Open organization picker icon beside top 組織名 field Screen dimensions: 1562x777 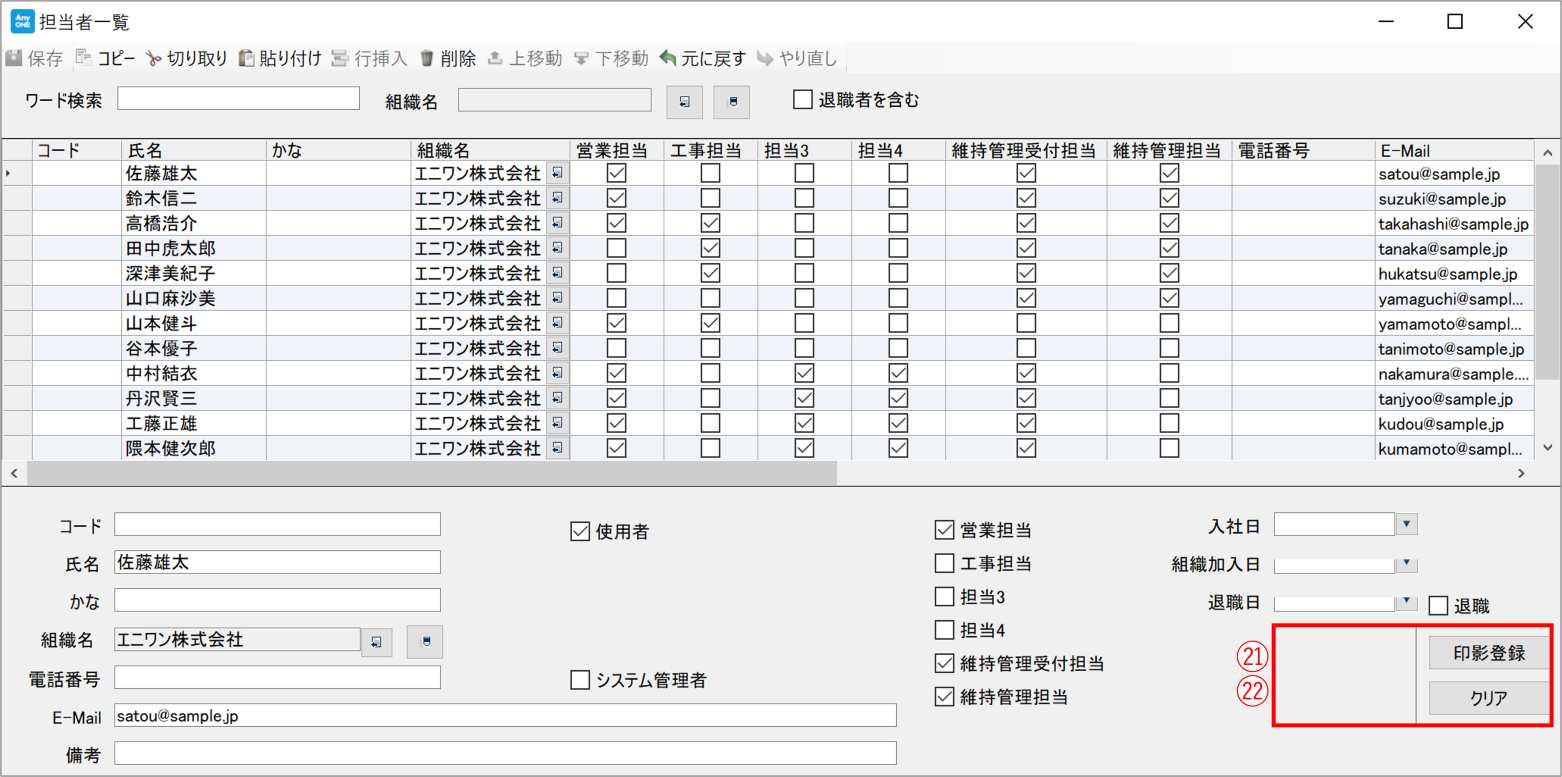pyautogui.click(x=685, y=101)
